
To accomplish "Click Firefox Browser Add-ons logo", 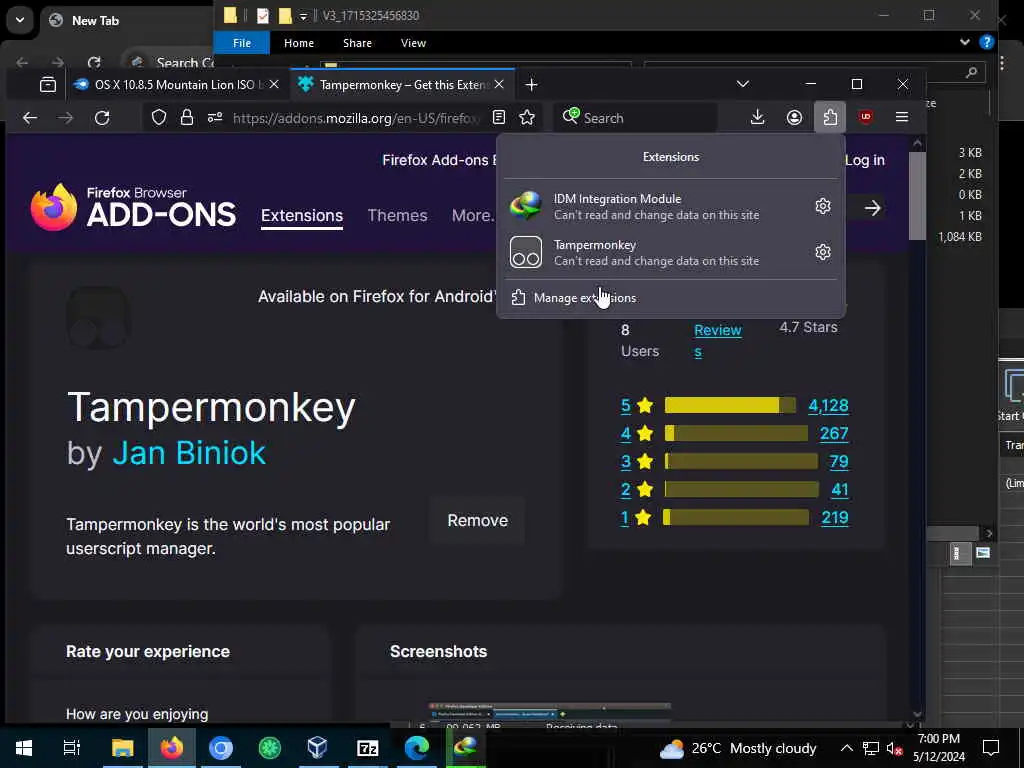I will [x=133, y=208].
